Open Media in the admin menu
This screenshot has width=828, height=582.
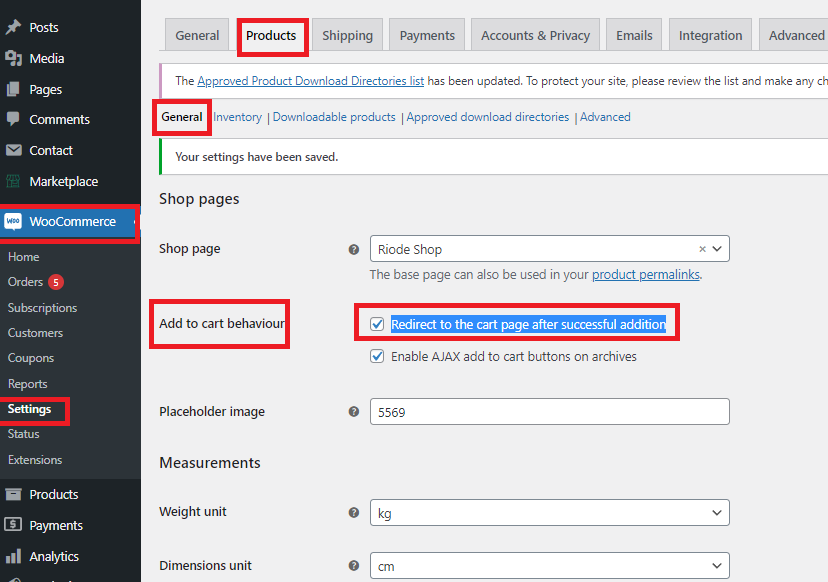pos(46,58)
